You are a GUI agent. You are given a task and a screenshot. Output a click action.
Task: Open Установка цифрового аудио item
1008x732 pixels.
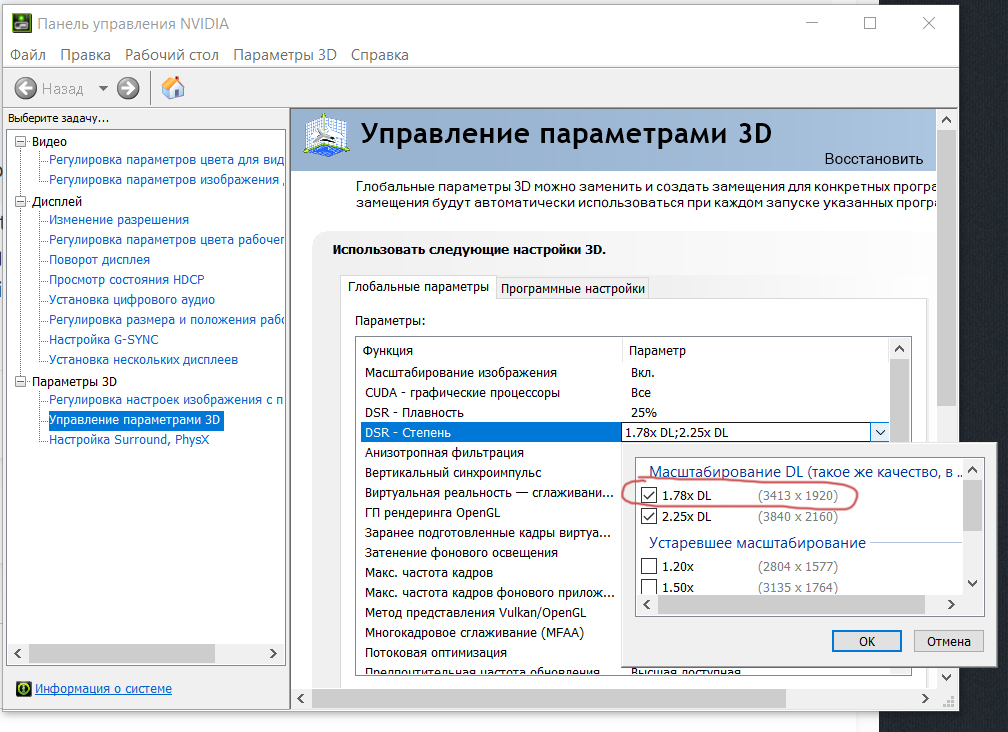[x=132, y=299]
